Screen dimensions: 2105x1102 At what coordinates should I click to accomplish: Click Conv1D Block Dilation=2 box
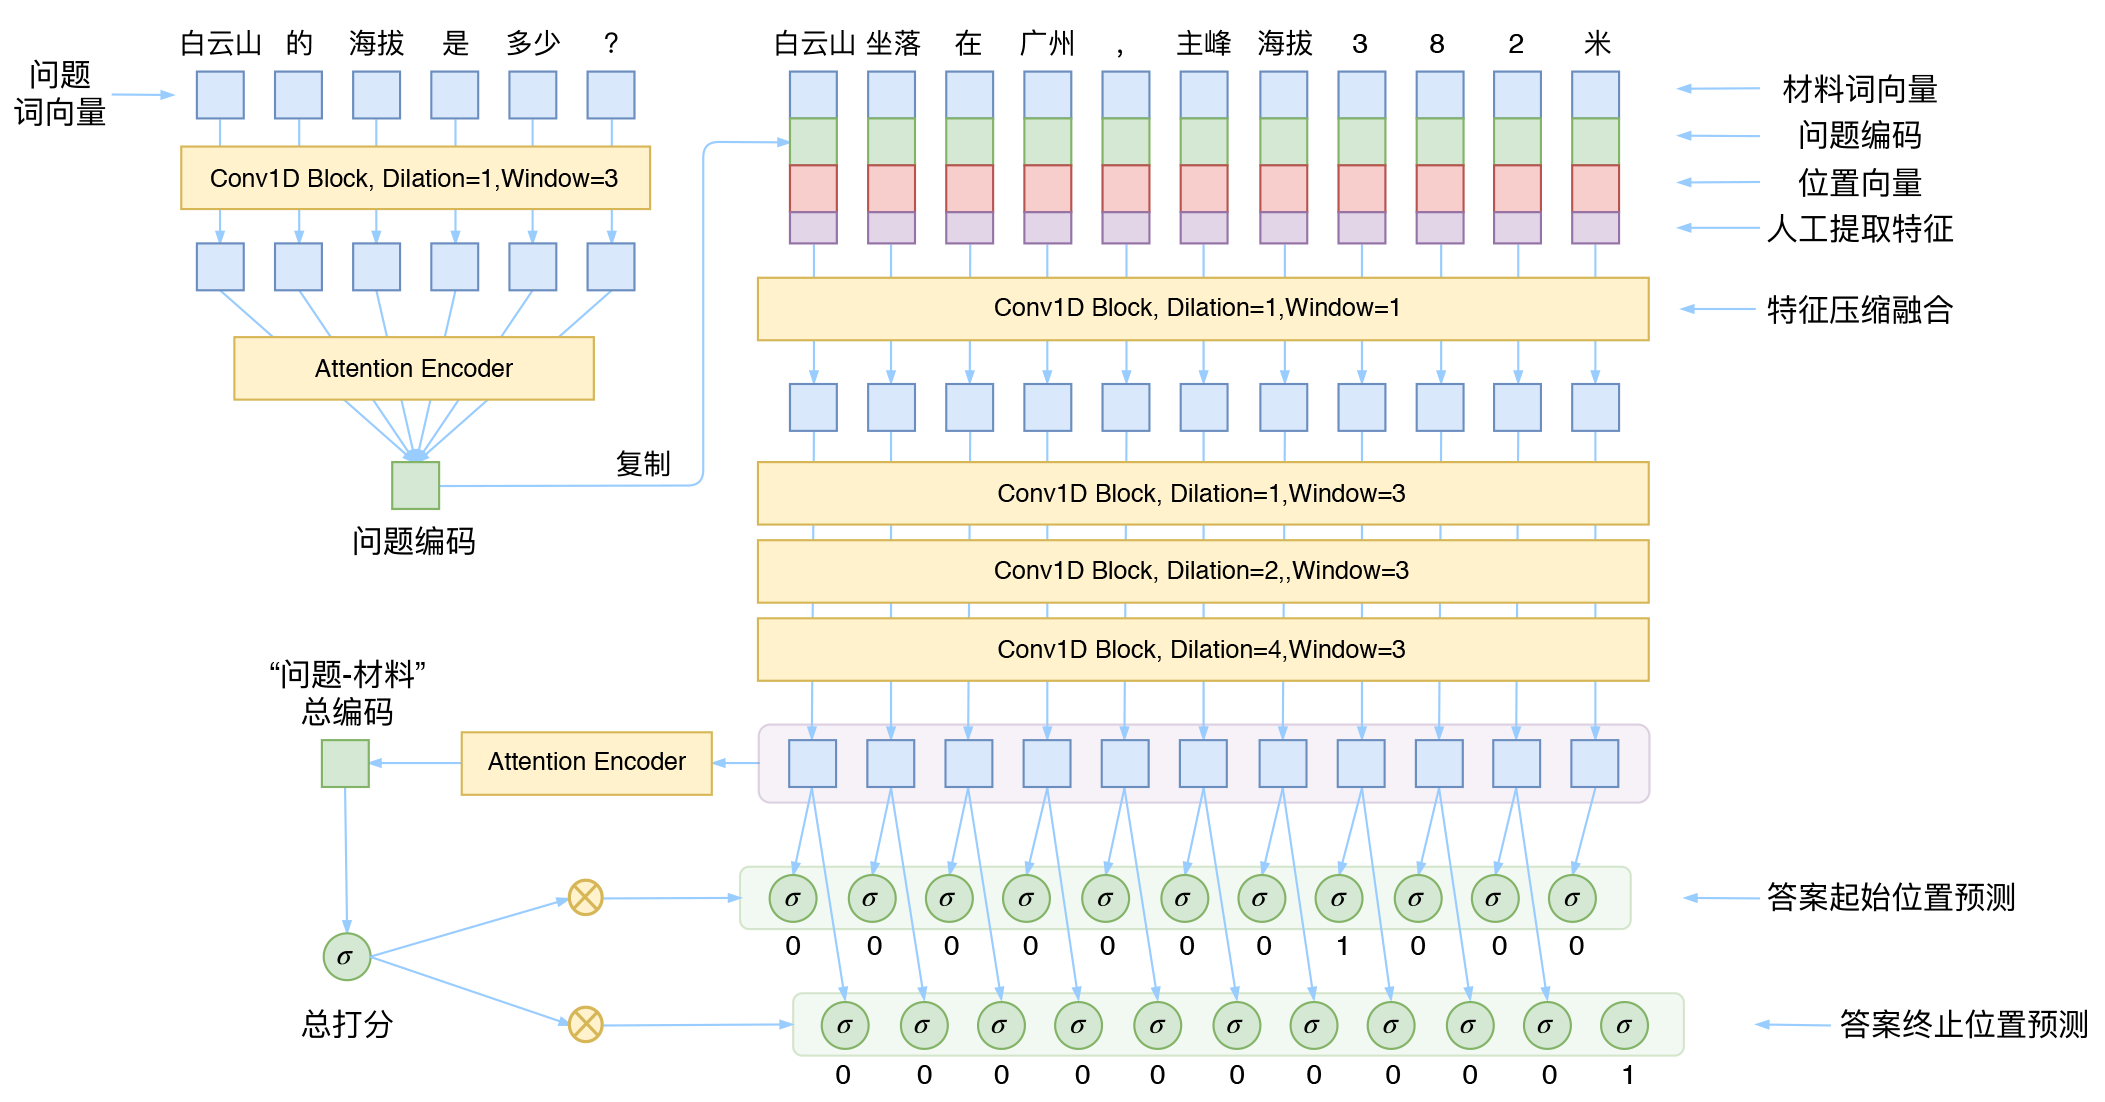(1202, 571)
